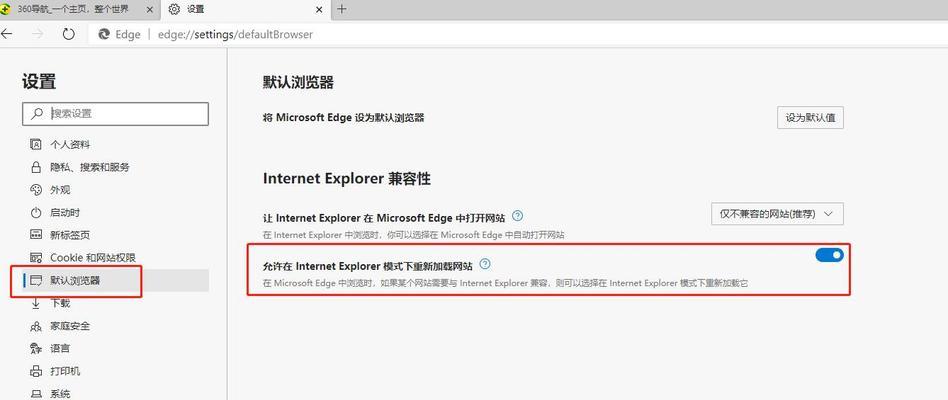Viewport: 948px width, 400px height.
Task: Reload the page with refresh icon
Action: [68, 34]
